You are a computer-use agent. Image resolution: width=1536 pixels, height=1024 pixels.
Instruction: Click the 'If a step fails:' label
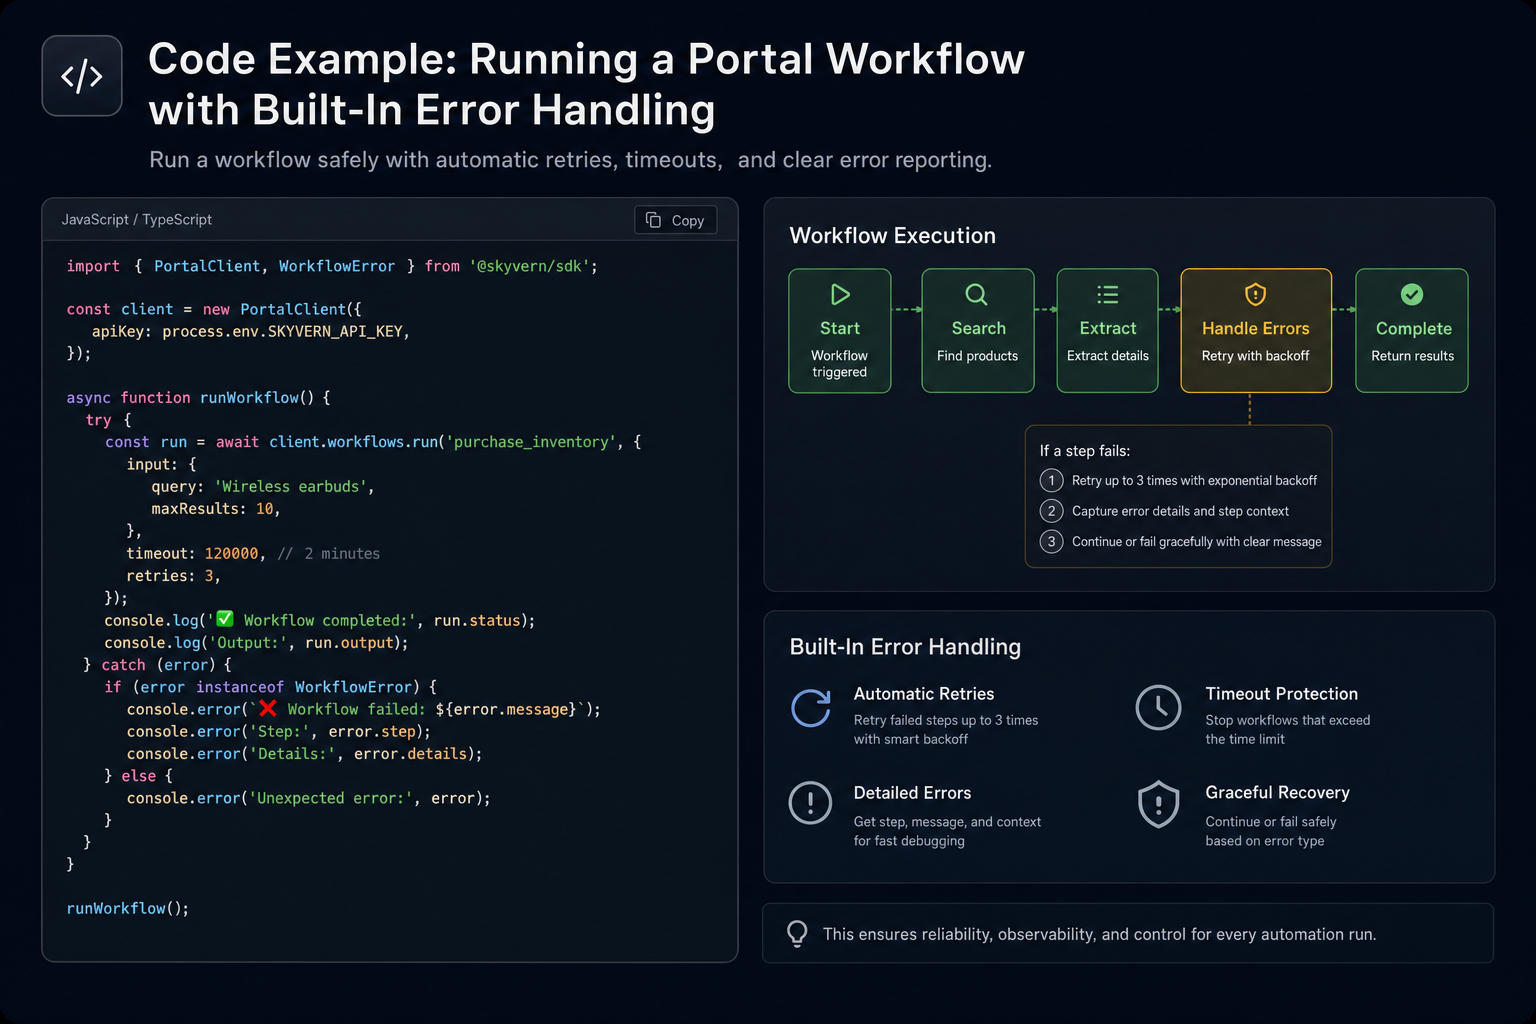pyautogui.click(x=1085, y=451)
